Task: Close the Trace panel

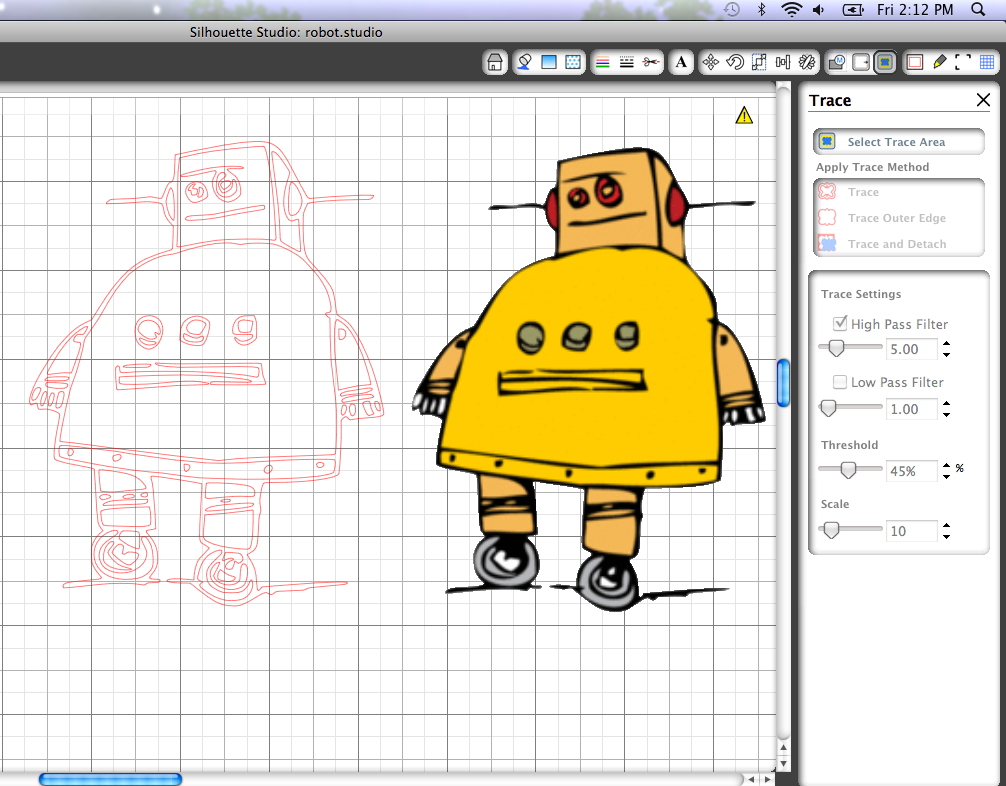Action: click(x=983, y=100)
